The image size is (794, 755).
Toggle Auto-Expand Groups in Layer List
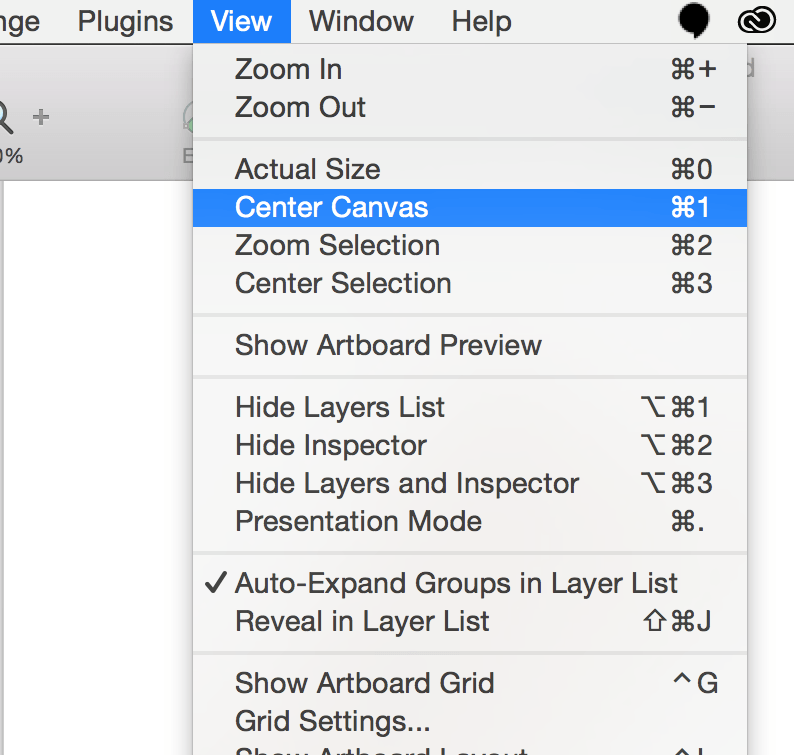(x=456, y=584)
